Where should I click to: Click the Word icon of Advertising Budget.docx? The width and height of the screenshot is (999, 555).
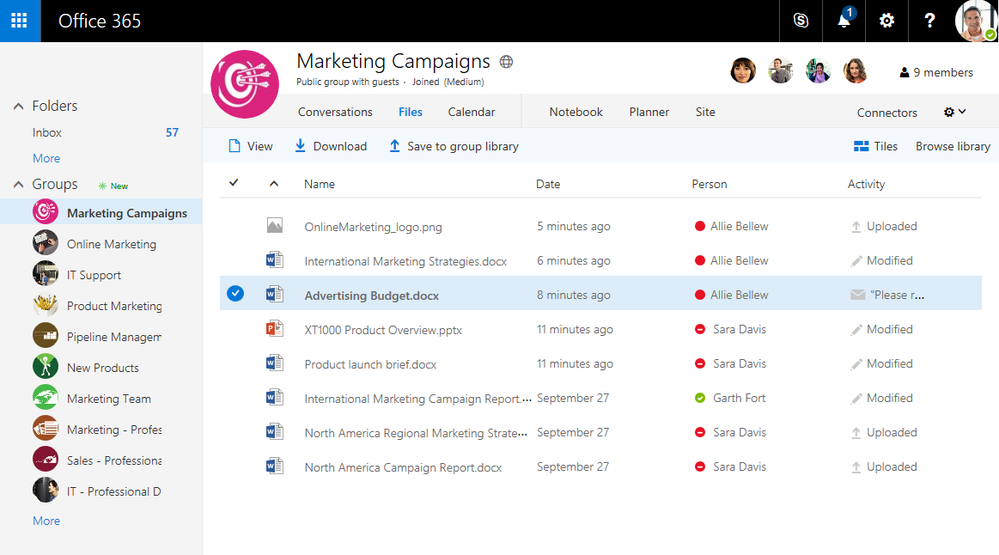click(x=275, y=294)
